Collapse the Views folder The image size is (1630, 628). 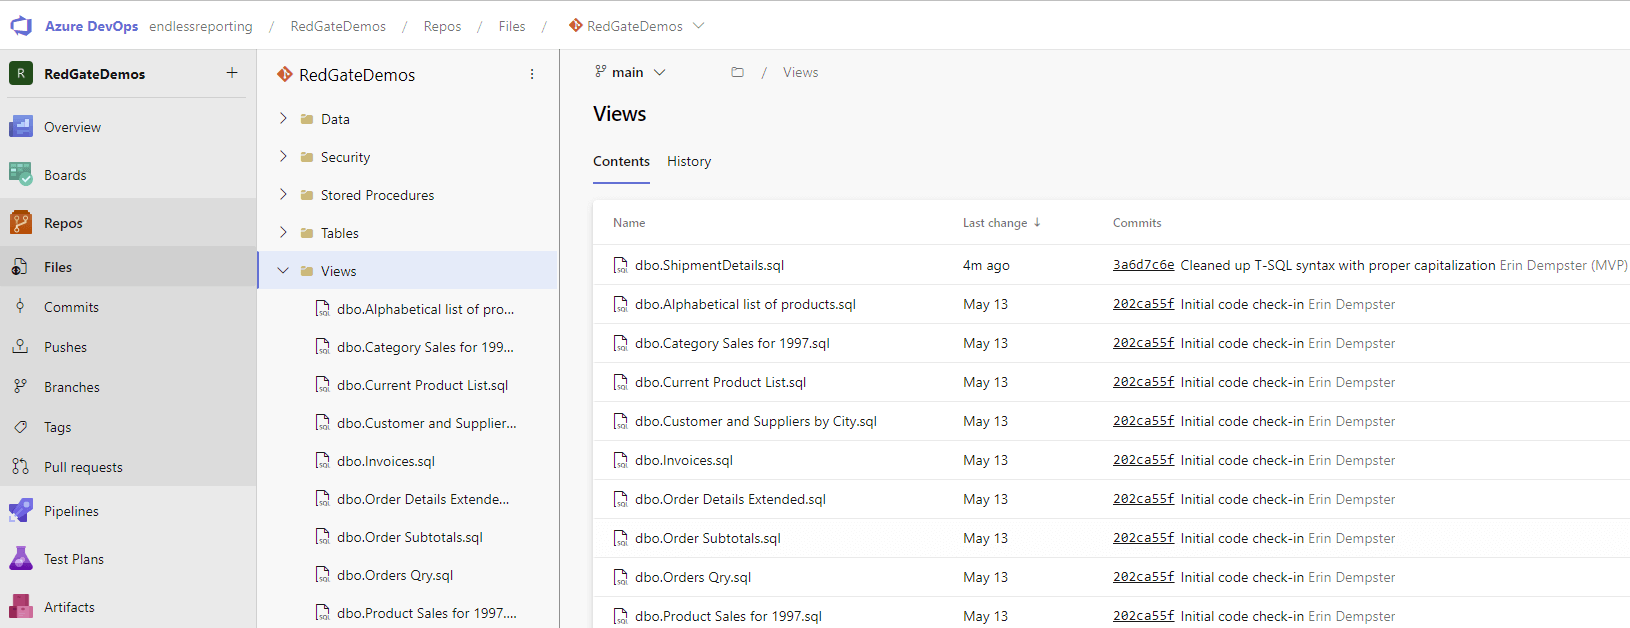click(x=283, y=271)
